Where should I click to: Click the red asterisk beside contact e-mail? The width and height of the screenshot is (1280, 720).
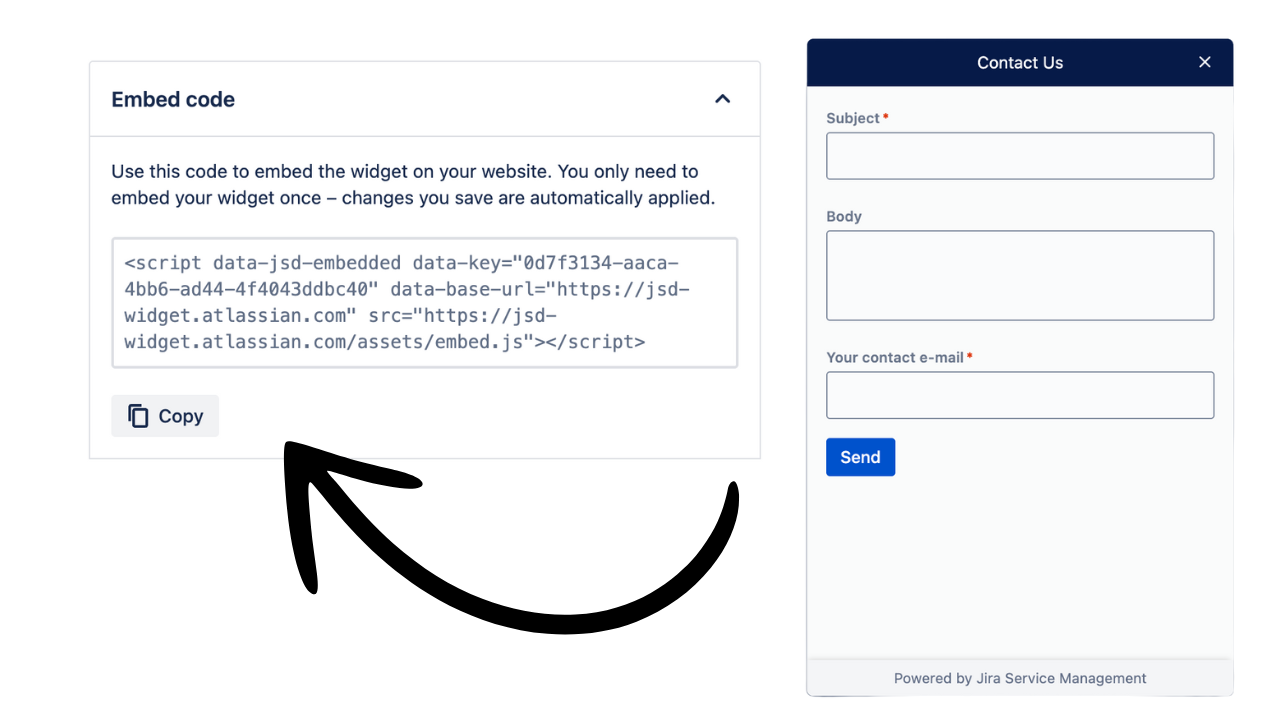970,356
